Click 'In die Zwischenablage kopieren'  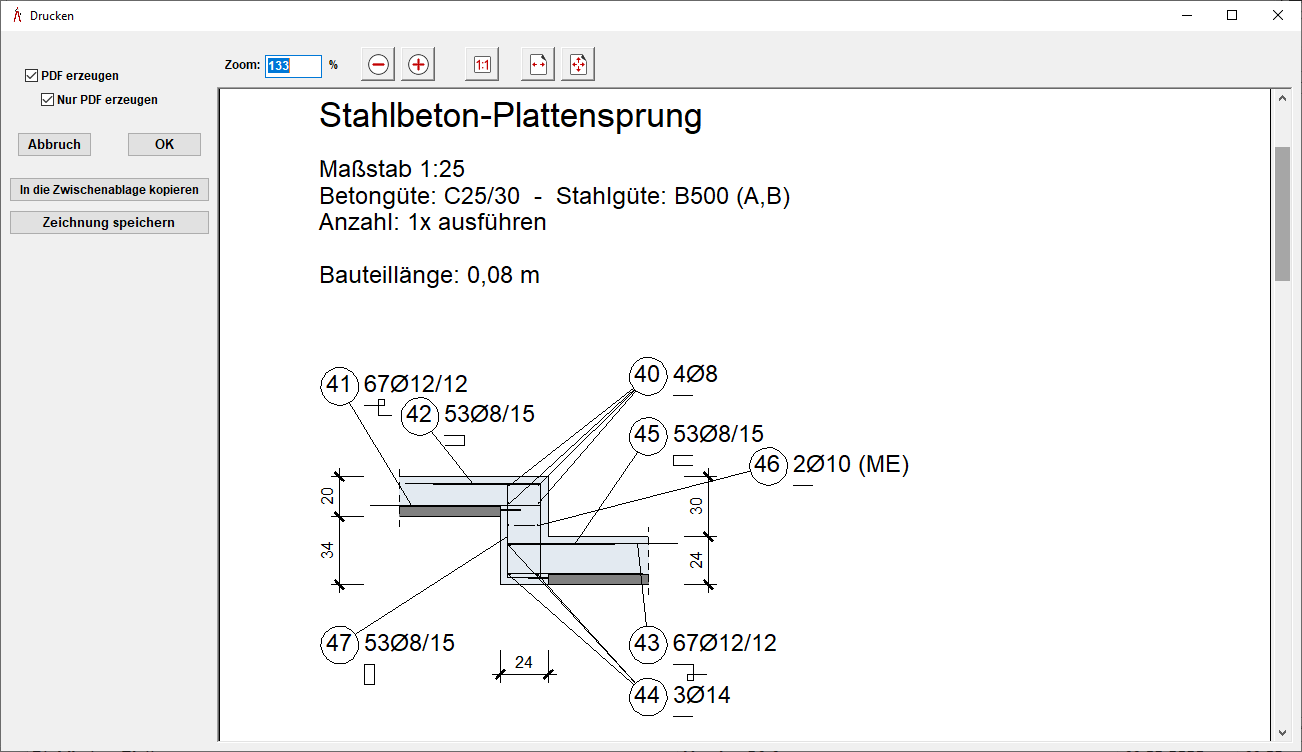click(109, 190)
